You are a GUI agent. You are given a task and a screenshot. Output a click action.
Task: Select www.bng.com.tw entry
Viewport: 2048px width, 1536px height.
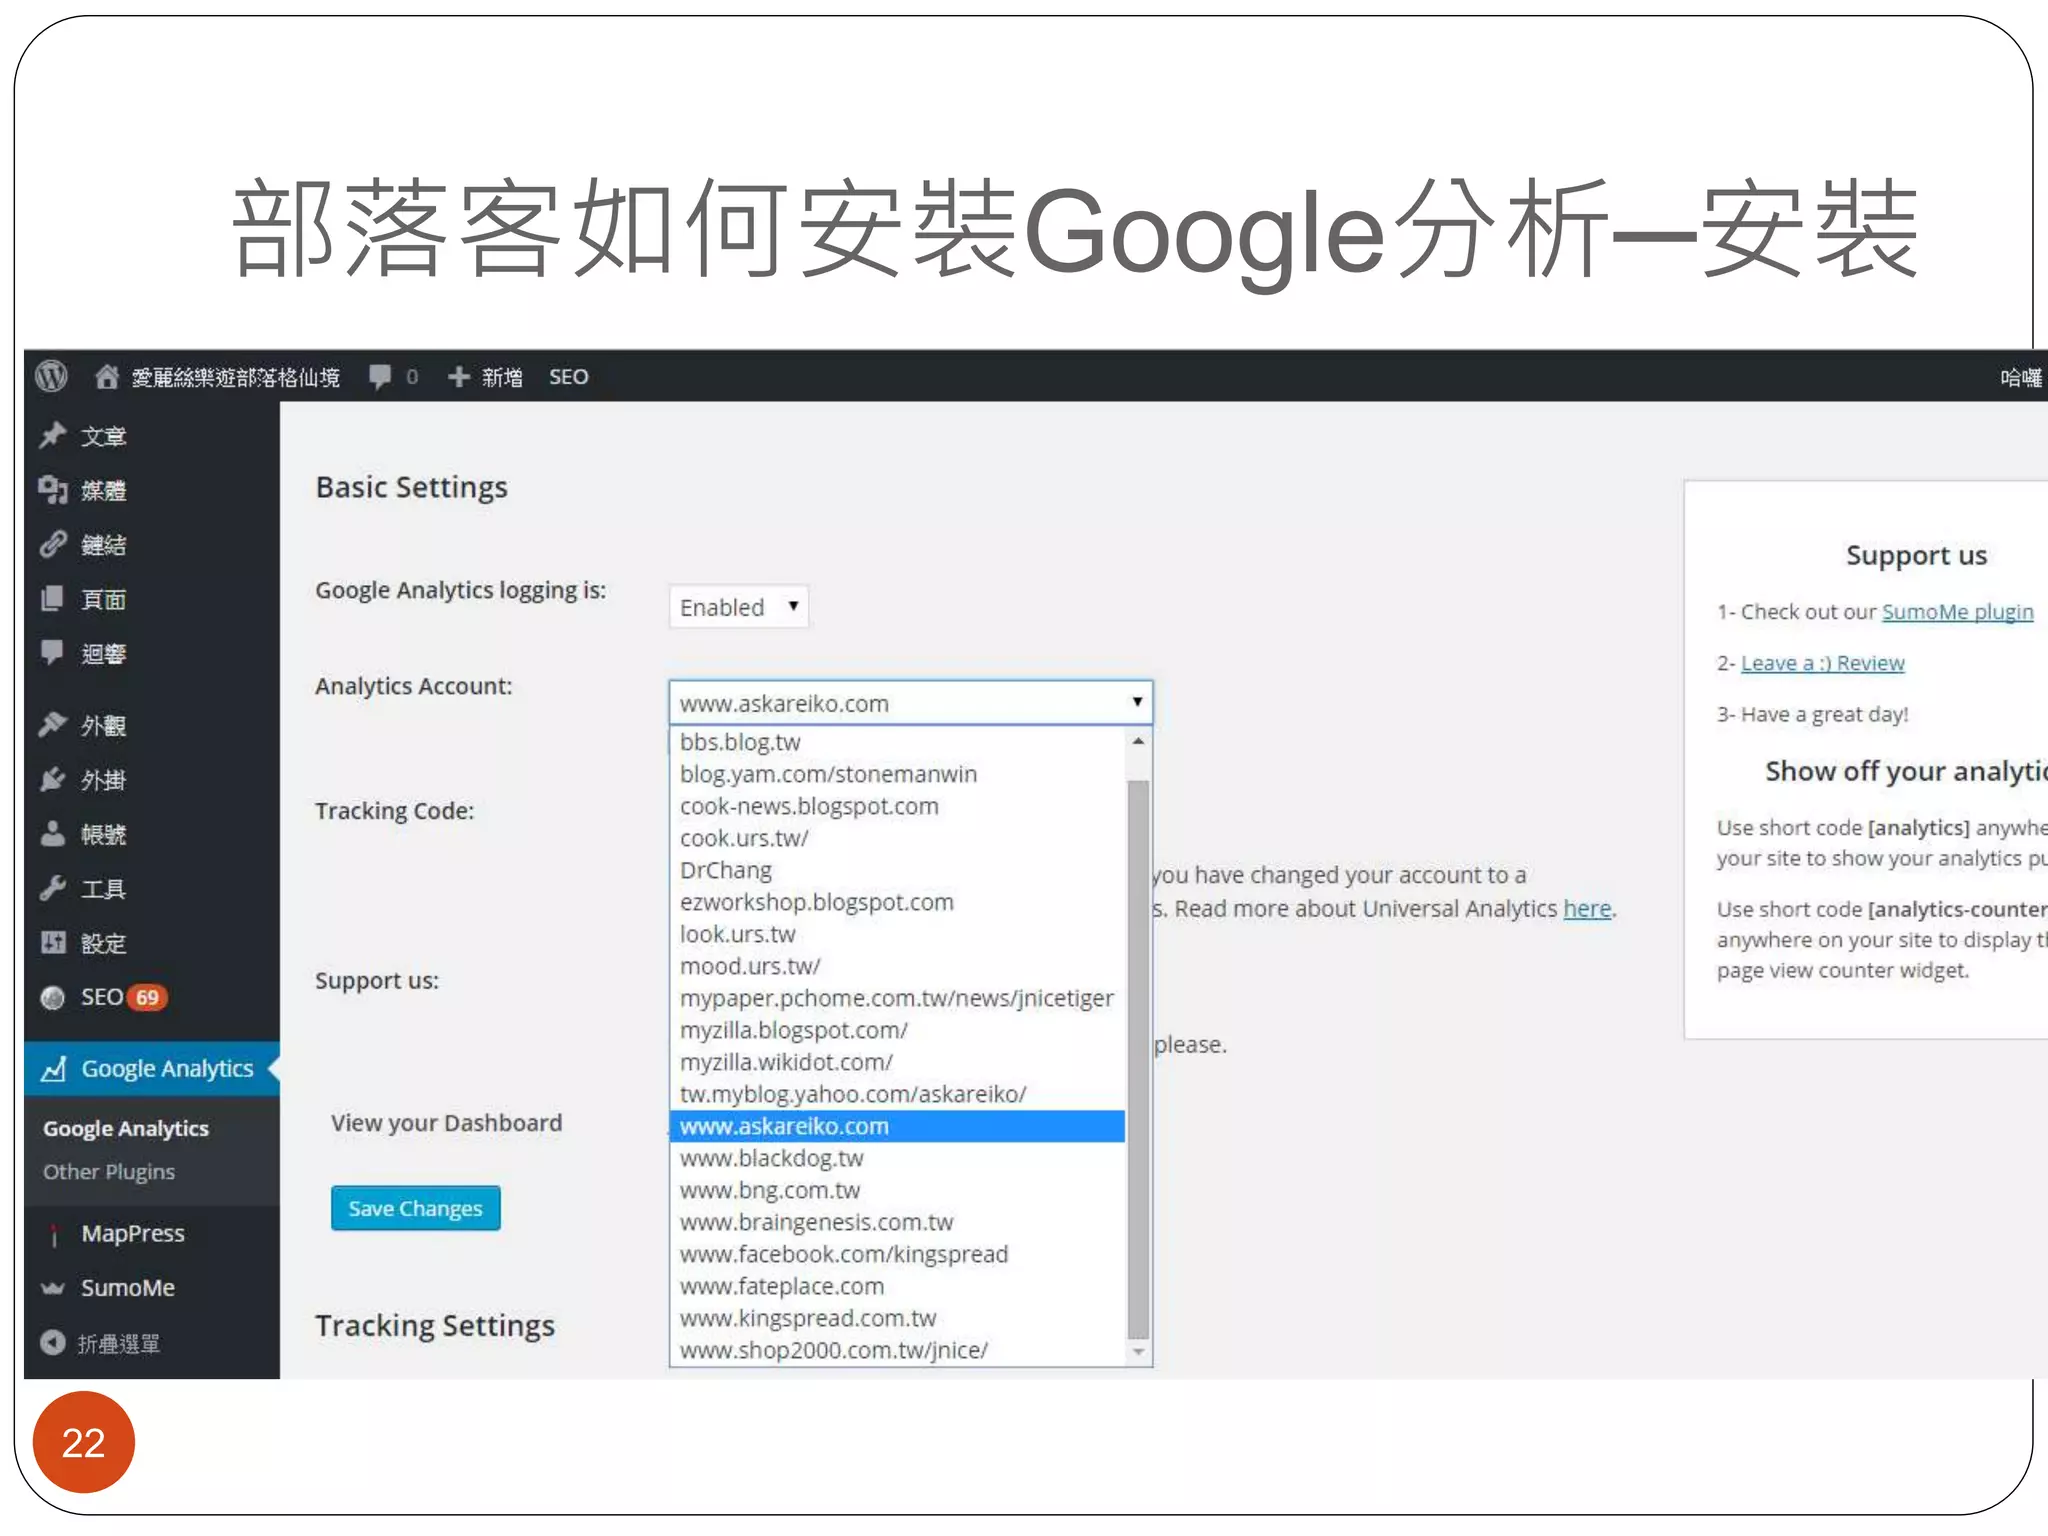[897, 1190]
